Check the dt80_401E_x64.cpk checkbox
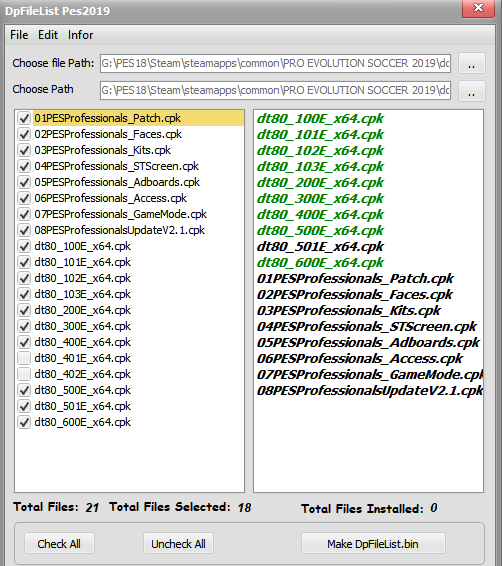Viewport: 502px width, 566px height. [x=24, y=358]
